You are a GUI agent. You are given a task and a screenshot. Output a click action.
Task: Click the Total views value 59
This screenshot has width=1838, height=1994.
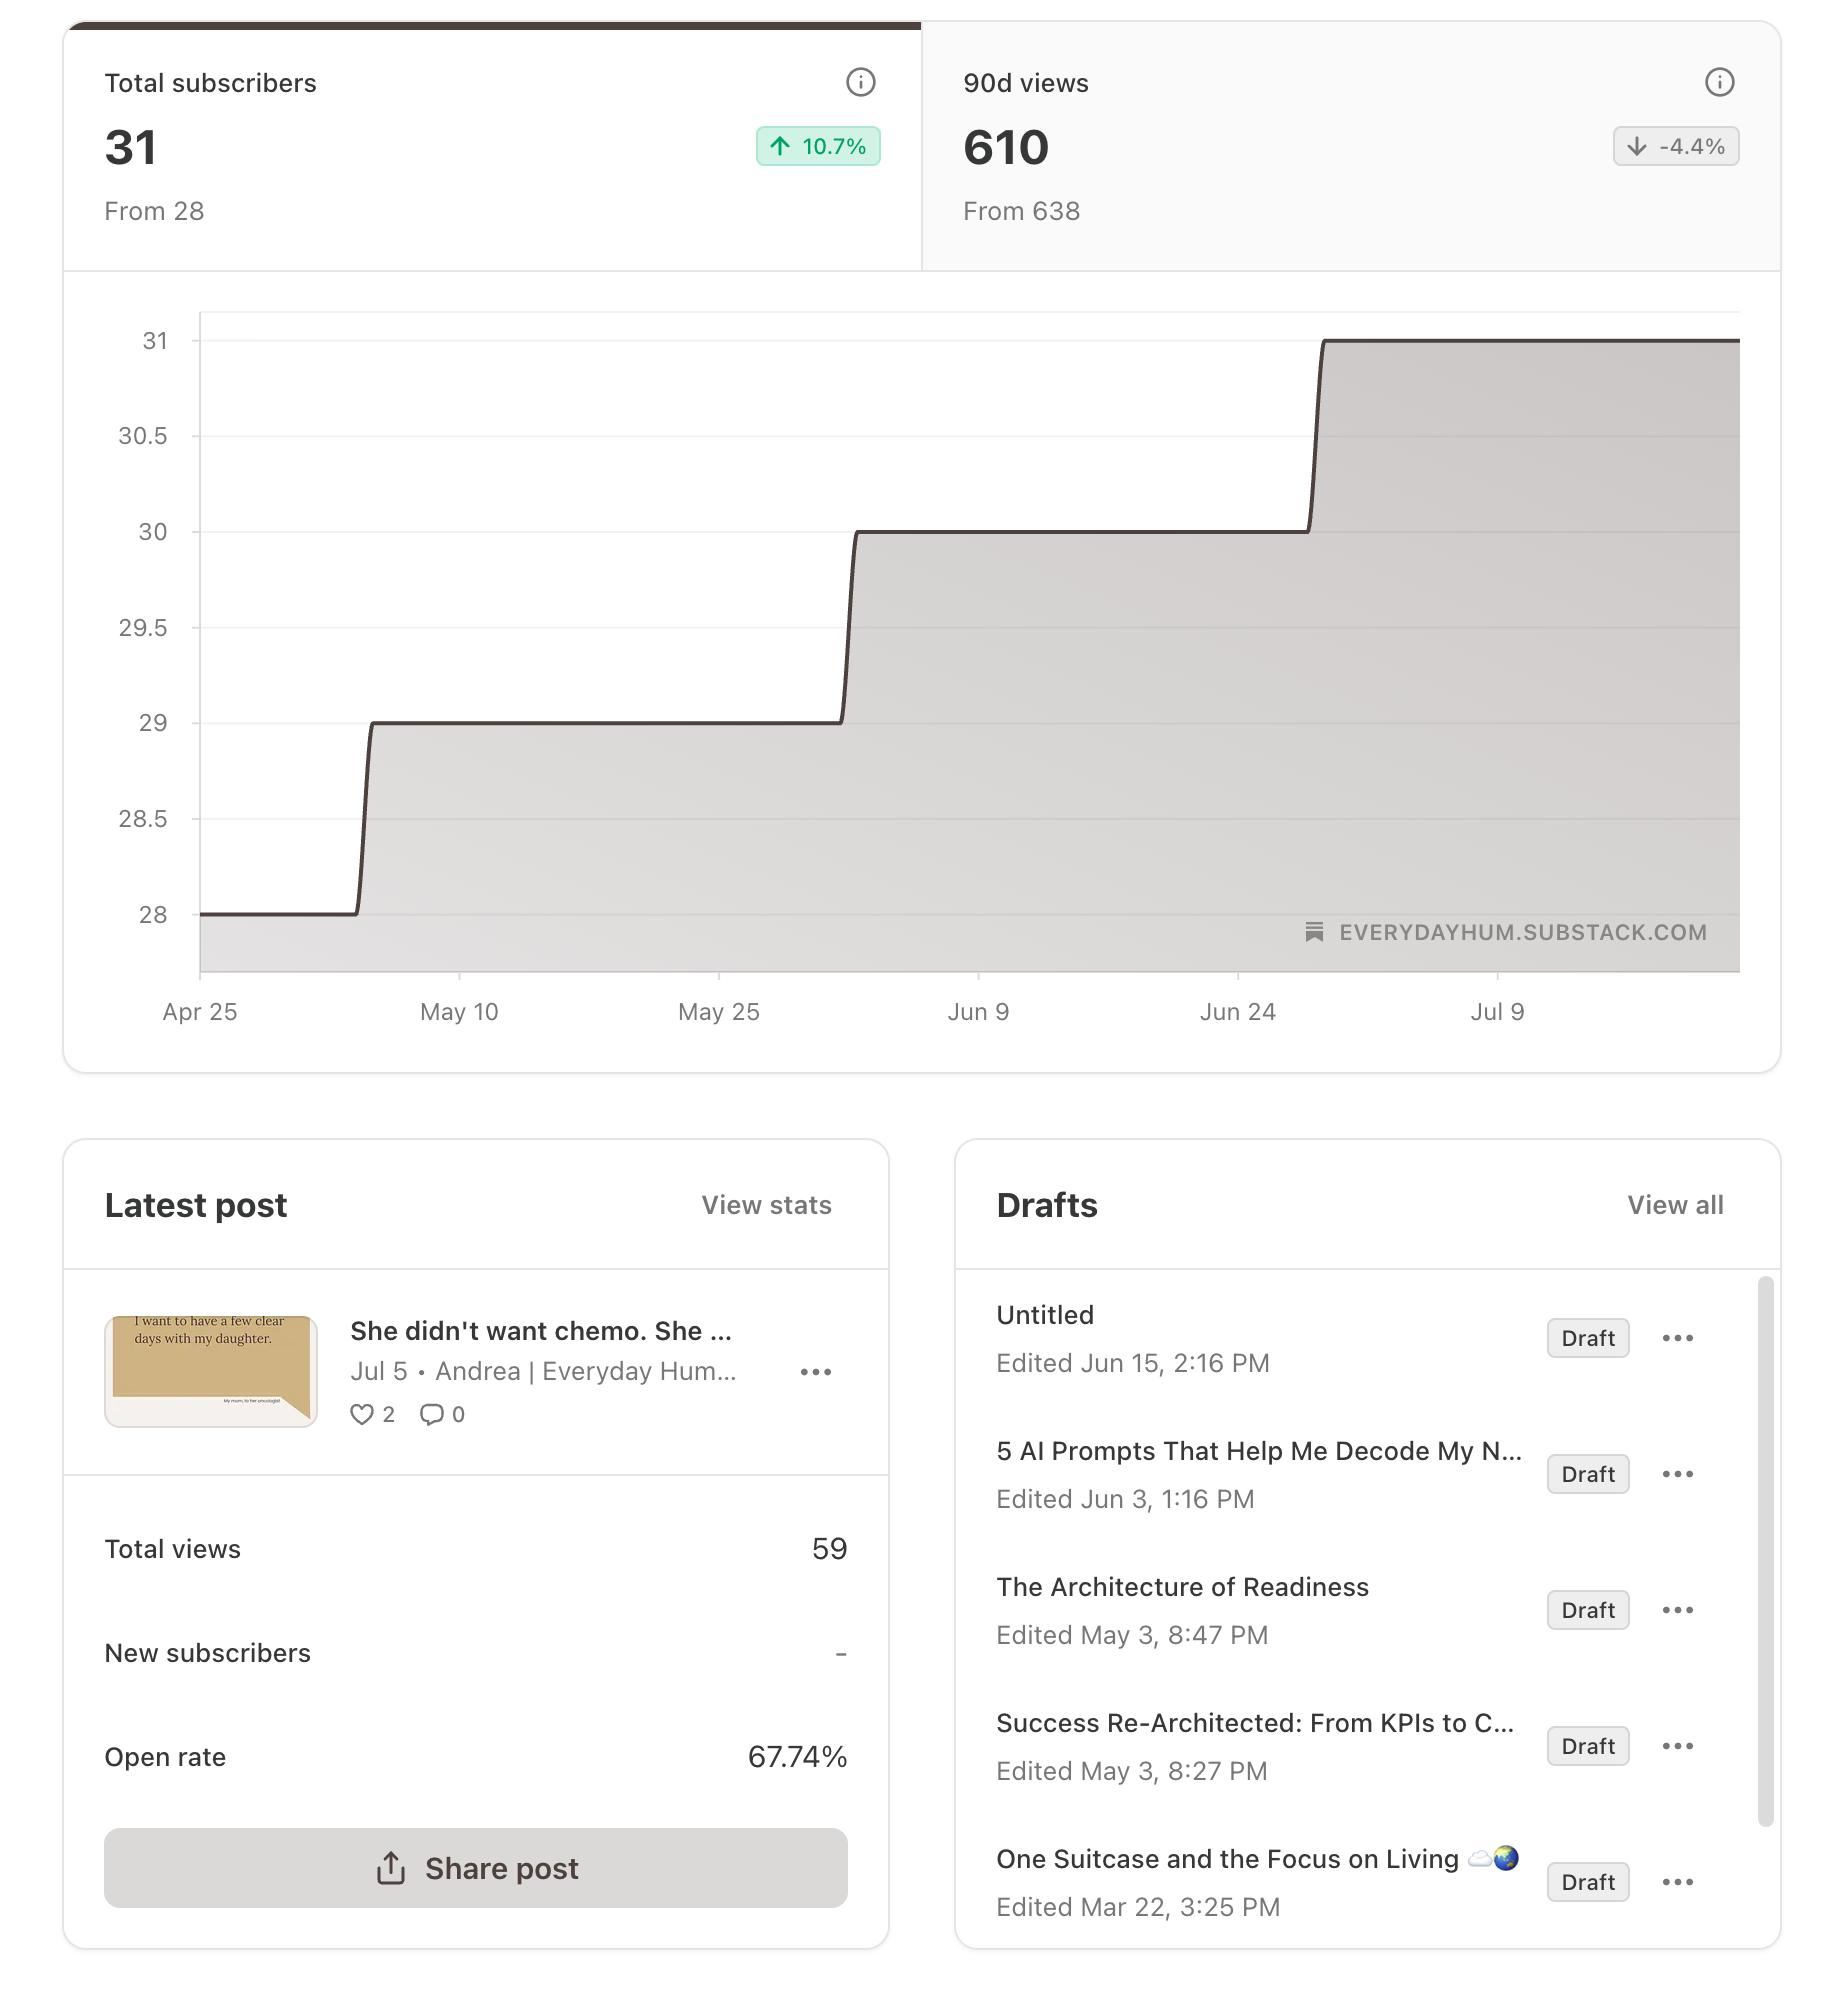pos(829,1549)
